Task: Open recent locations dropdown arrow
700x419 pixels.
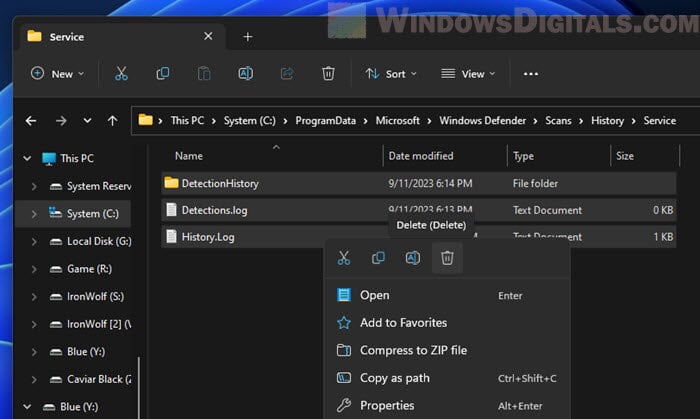Action: click(87, 120)
